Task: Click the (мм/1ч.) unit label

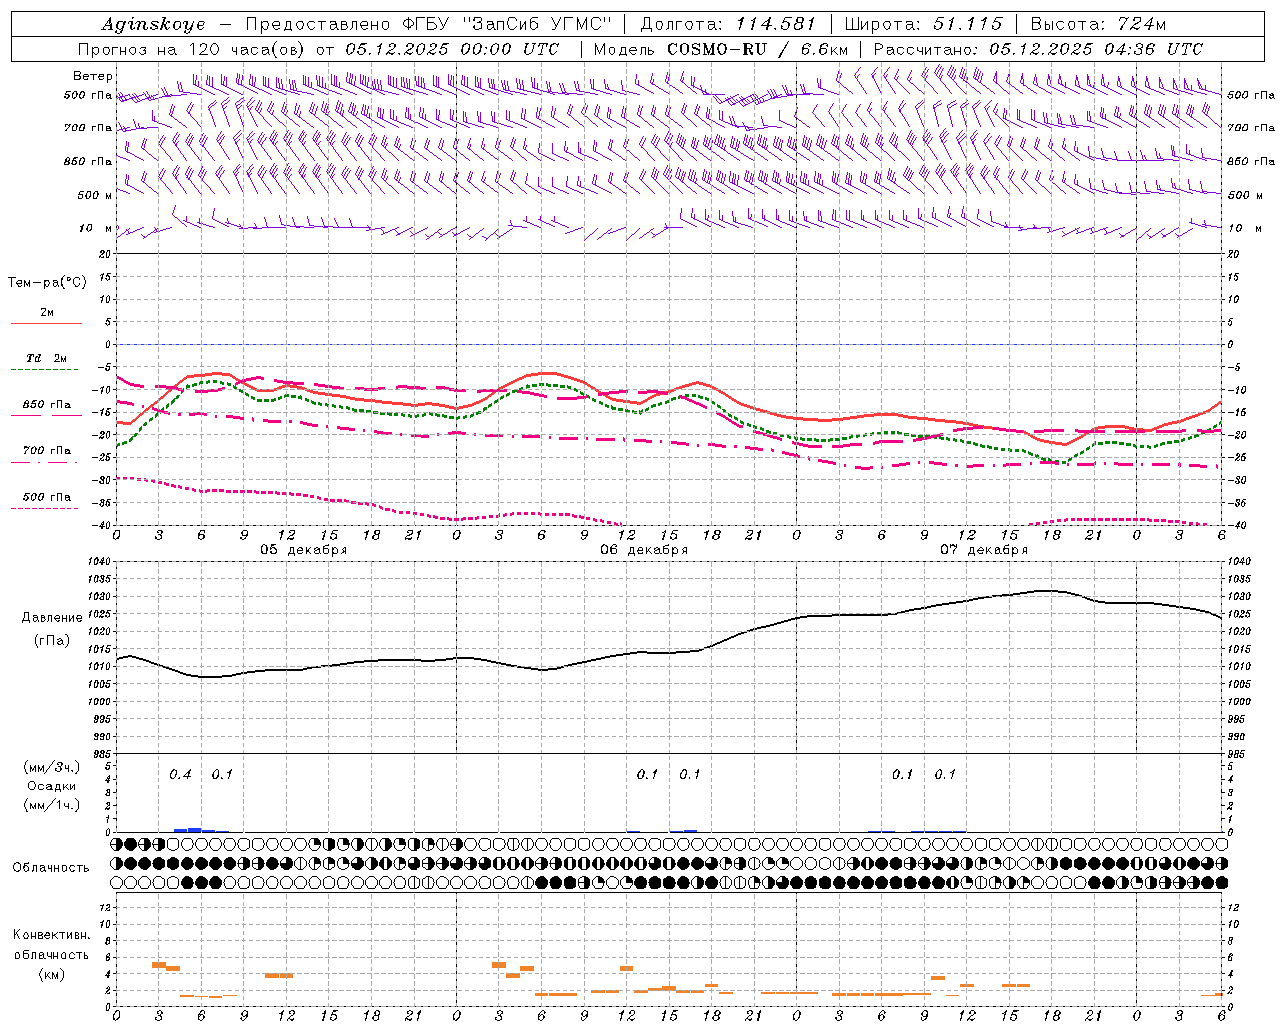Action: tap(51, 805)
